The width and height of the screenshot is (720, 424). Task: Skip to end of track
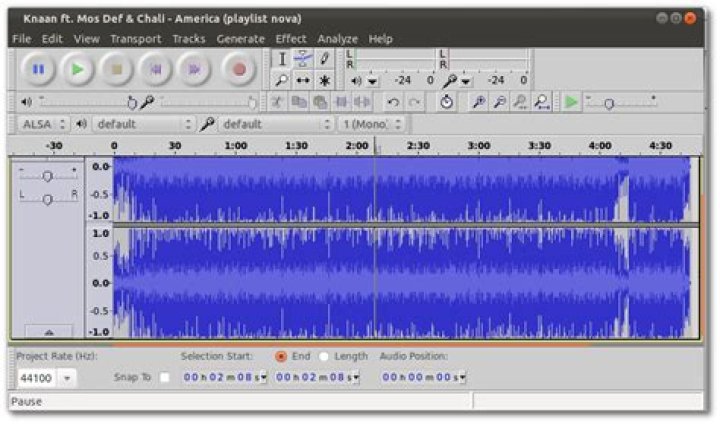click(194, 69)
